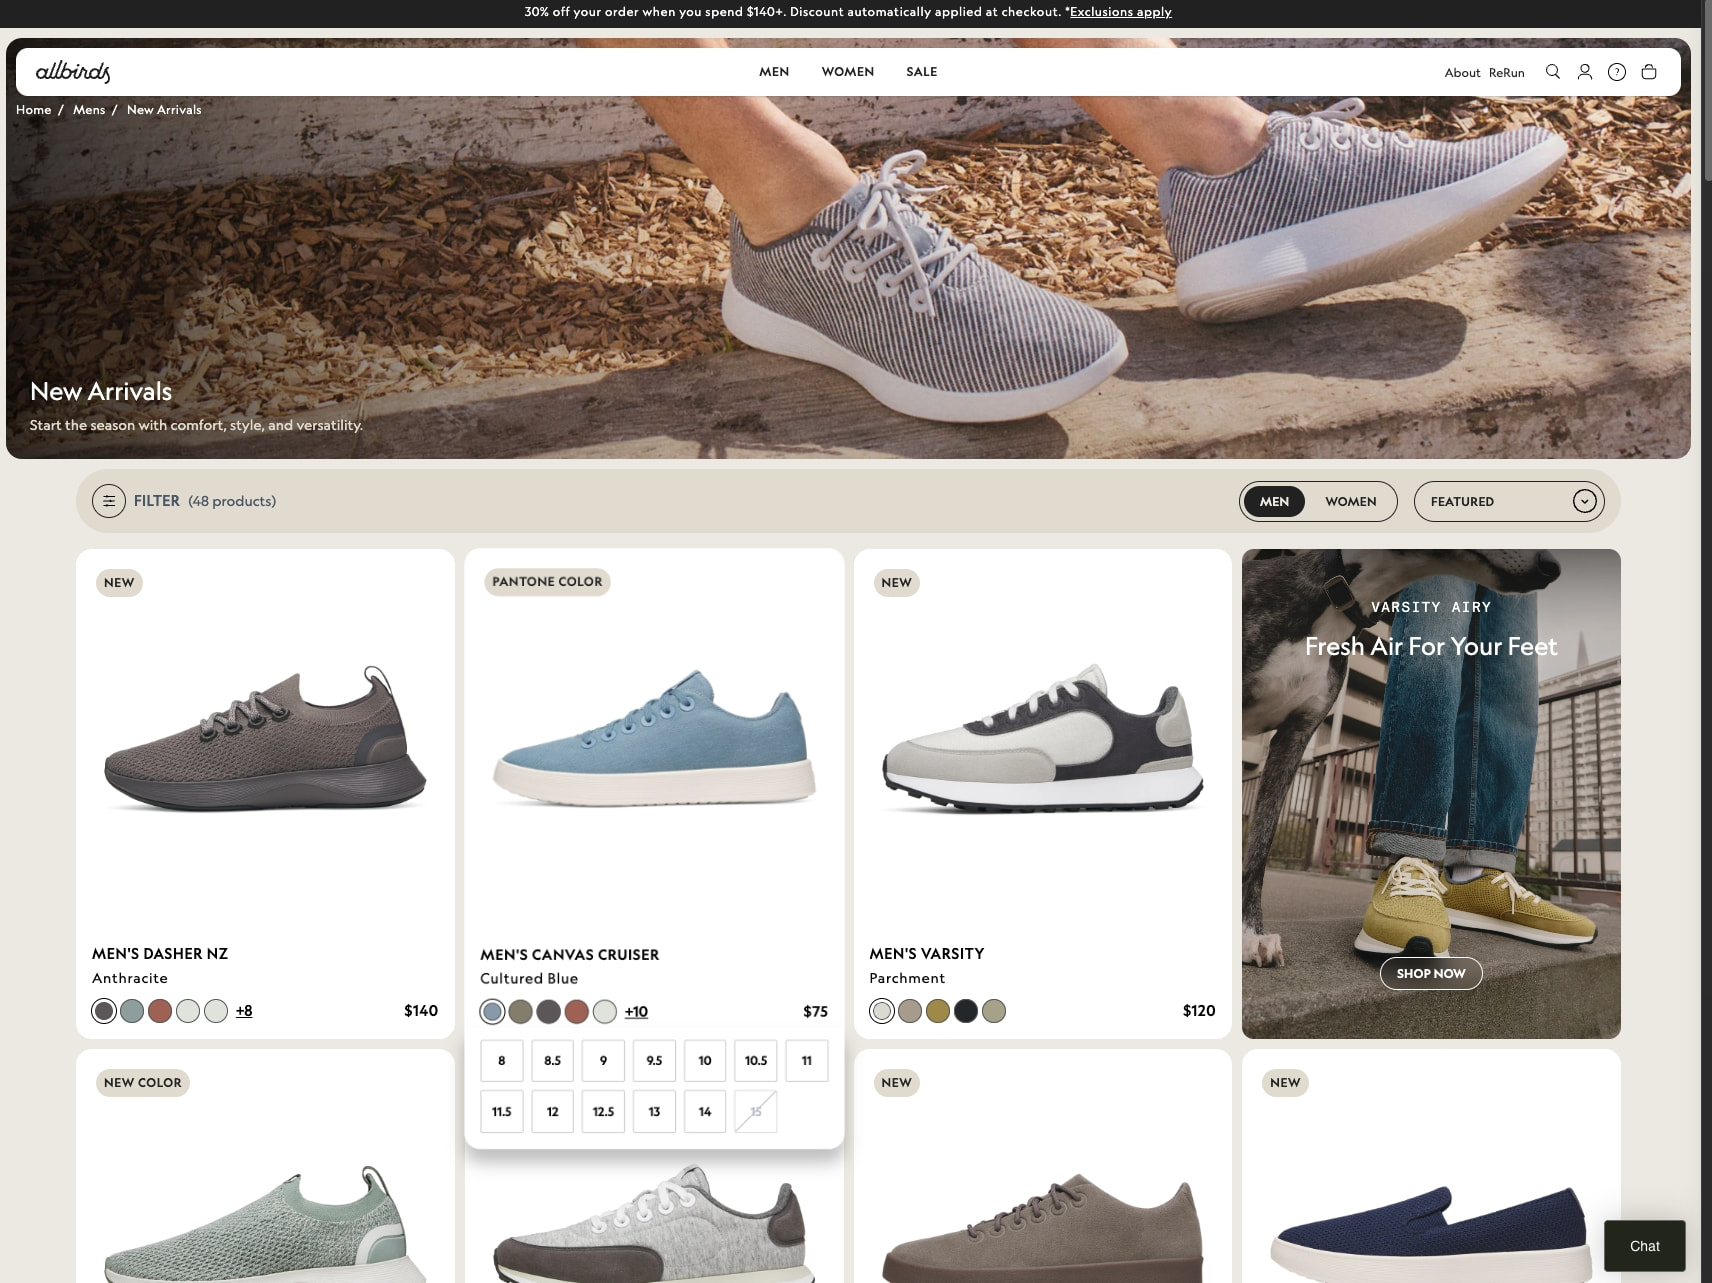Screen dimensions: 1712x1283
Task: Open the brown suede shoe image
Action: click(1043, 1228)
